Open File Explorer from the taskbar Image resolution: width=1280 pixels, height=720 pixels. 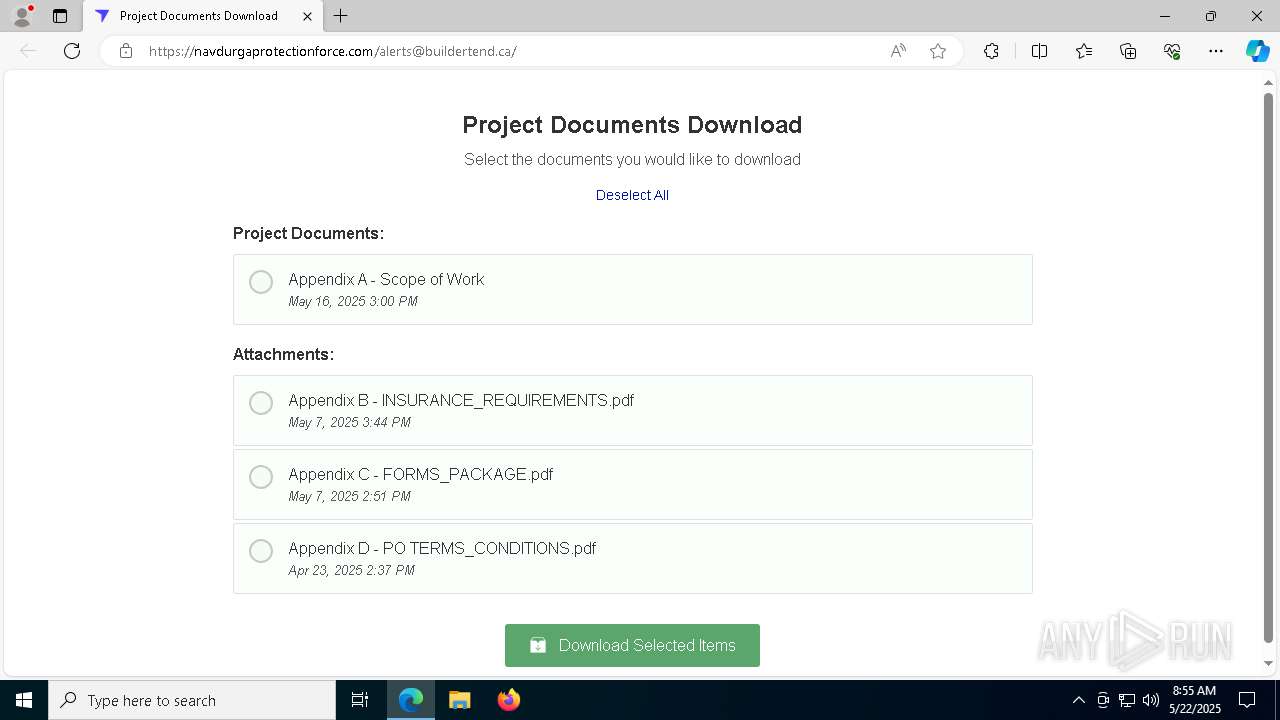tap(459, 700)
